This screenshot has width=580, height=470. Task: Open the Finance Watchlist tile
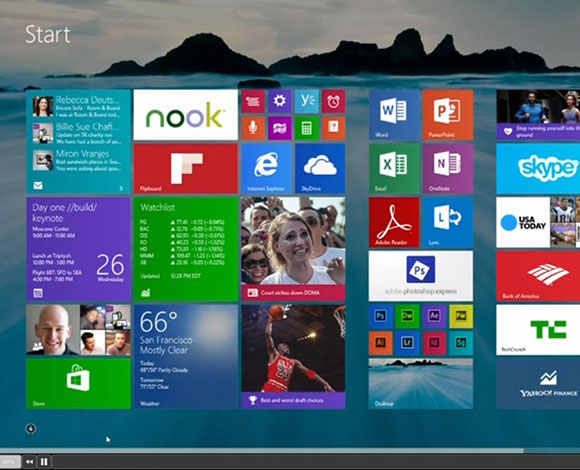coord(185,249)
